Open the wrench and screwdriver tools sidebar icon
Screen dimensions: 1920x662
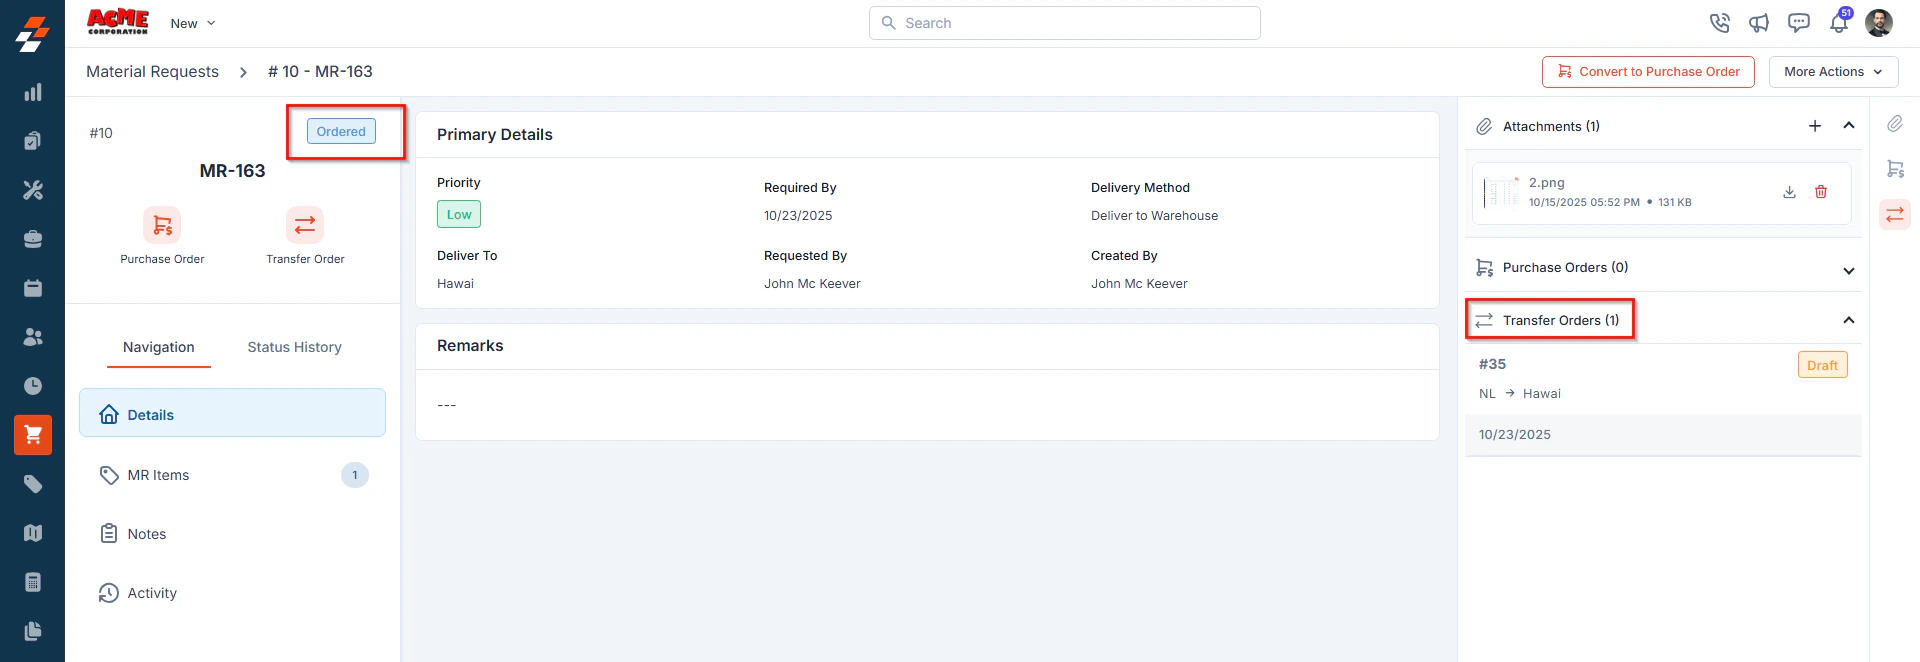[33, 190]
